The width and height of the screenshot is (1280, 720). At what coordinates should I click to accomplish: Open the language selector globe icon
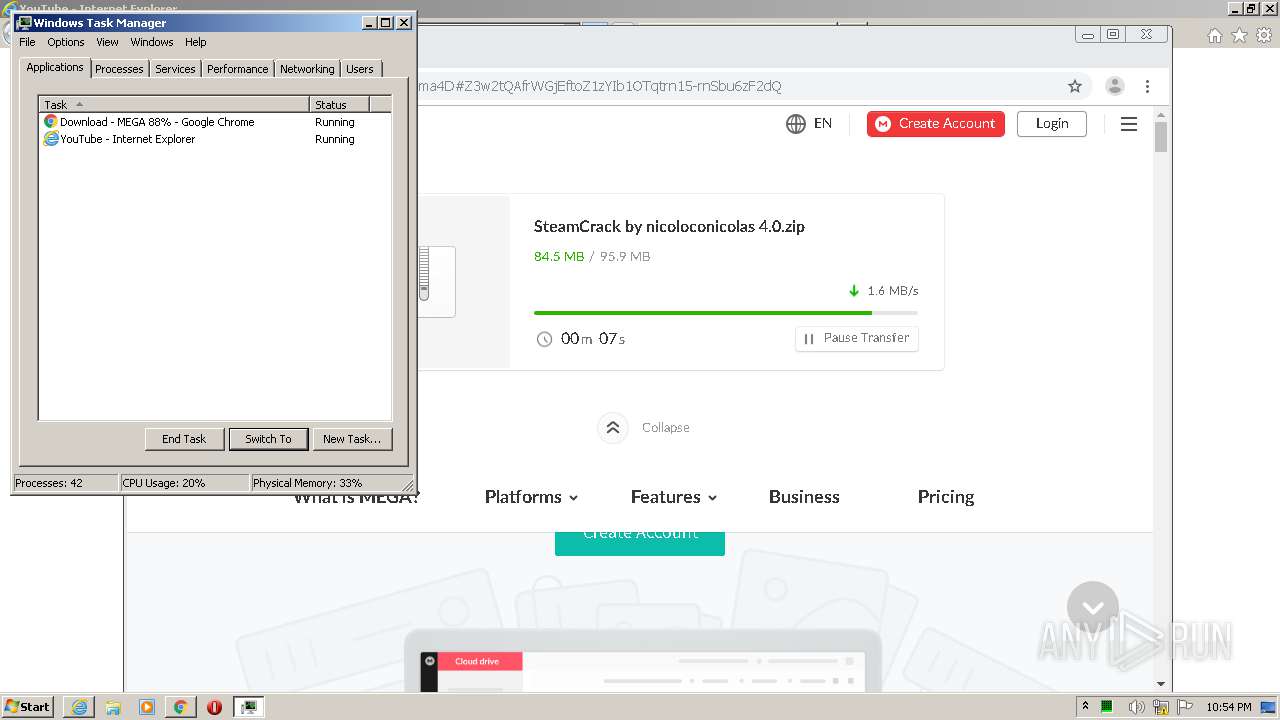[x=796, y=124]
